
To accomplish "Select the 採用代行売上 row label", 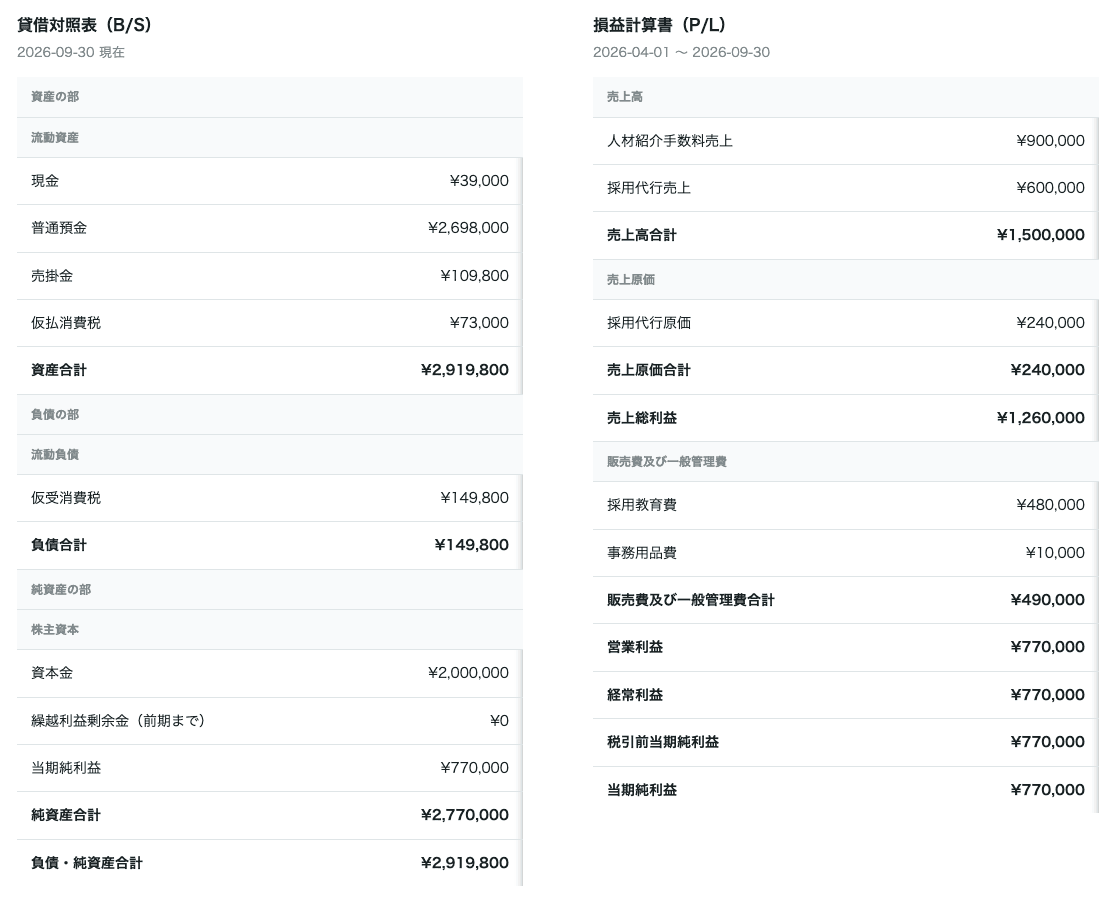I will pyautogui.click(x=649, y=188).
